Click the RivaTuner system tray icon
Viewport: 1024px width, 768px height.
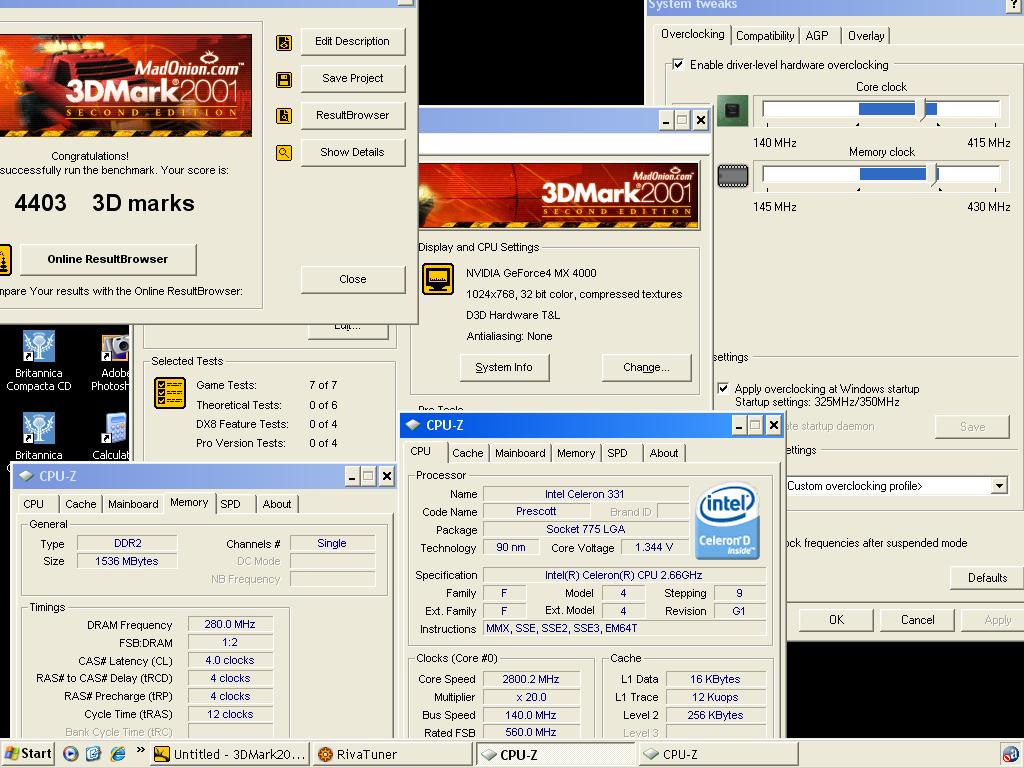(x=1011, y=754)
